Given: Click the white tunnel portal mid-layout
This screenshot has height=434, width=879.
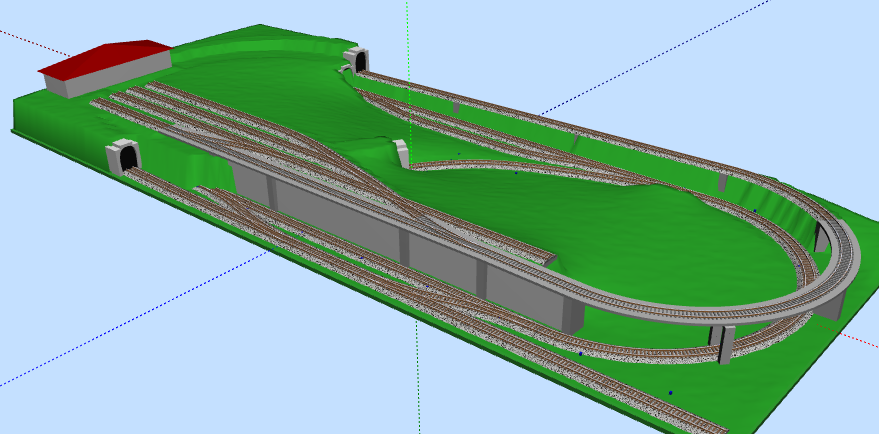Looking at the screenshot, I should (403, 153).
